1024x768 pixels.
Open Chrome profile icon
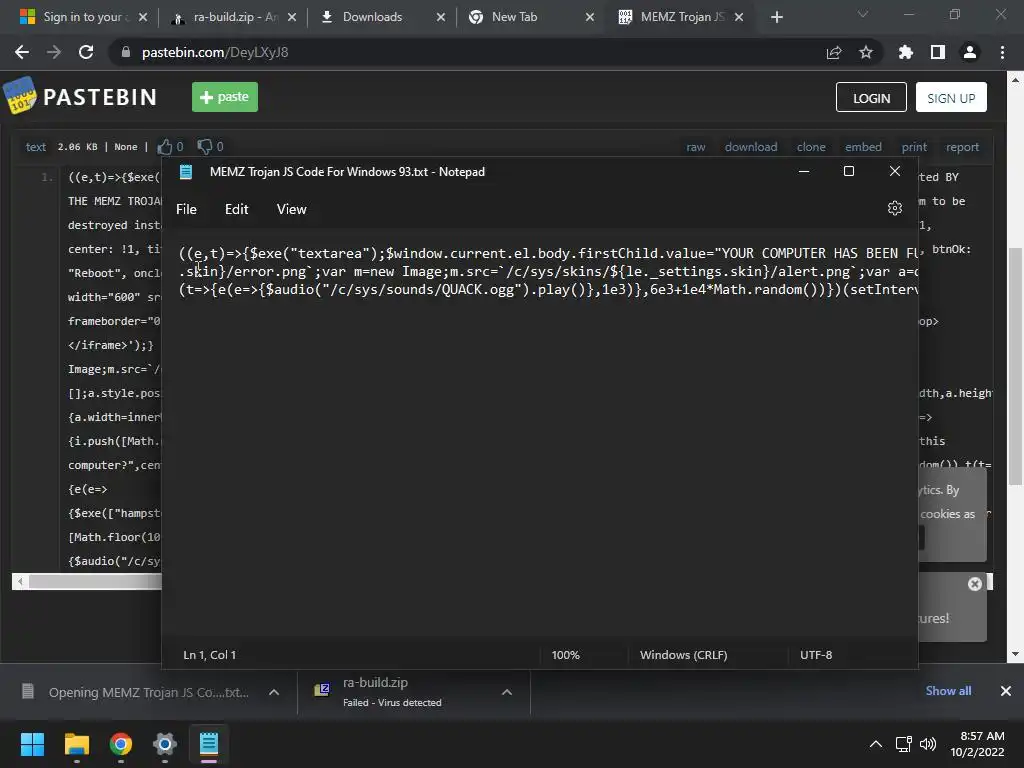[970, 52]
